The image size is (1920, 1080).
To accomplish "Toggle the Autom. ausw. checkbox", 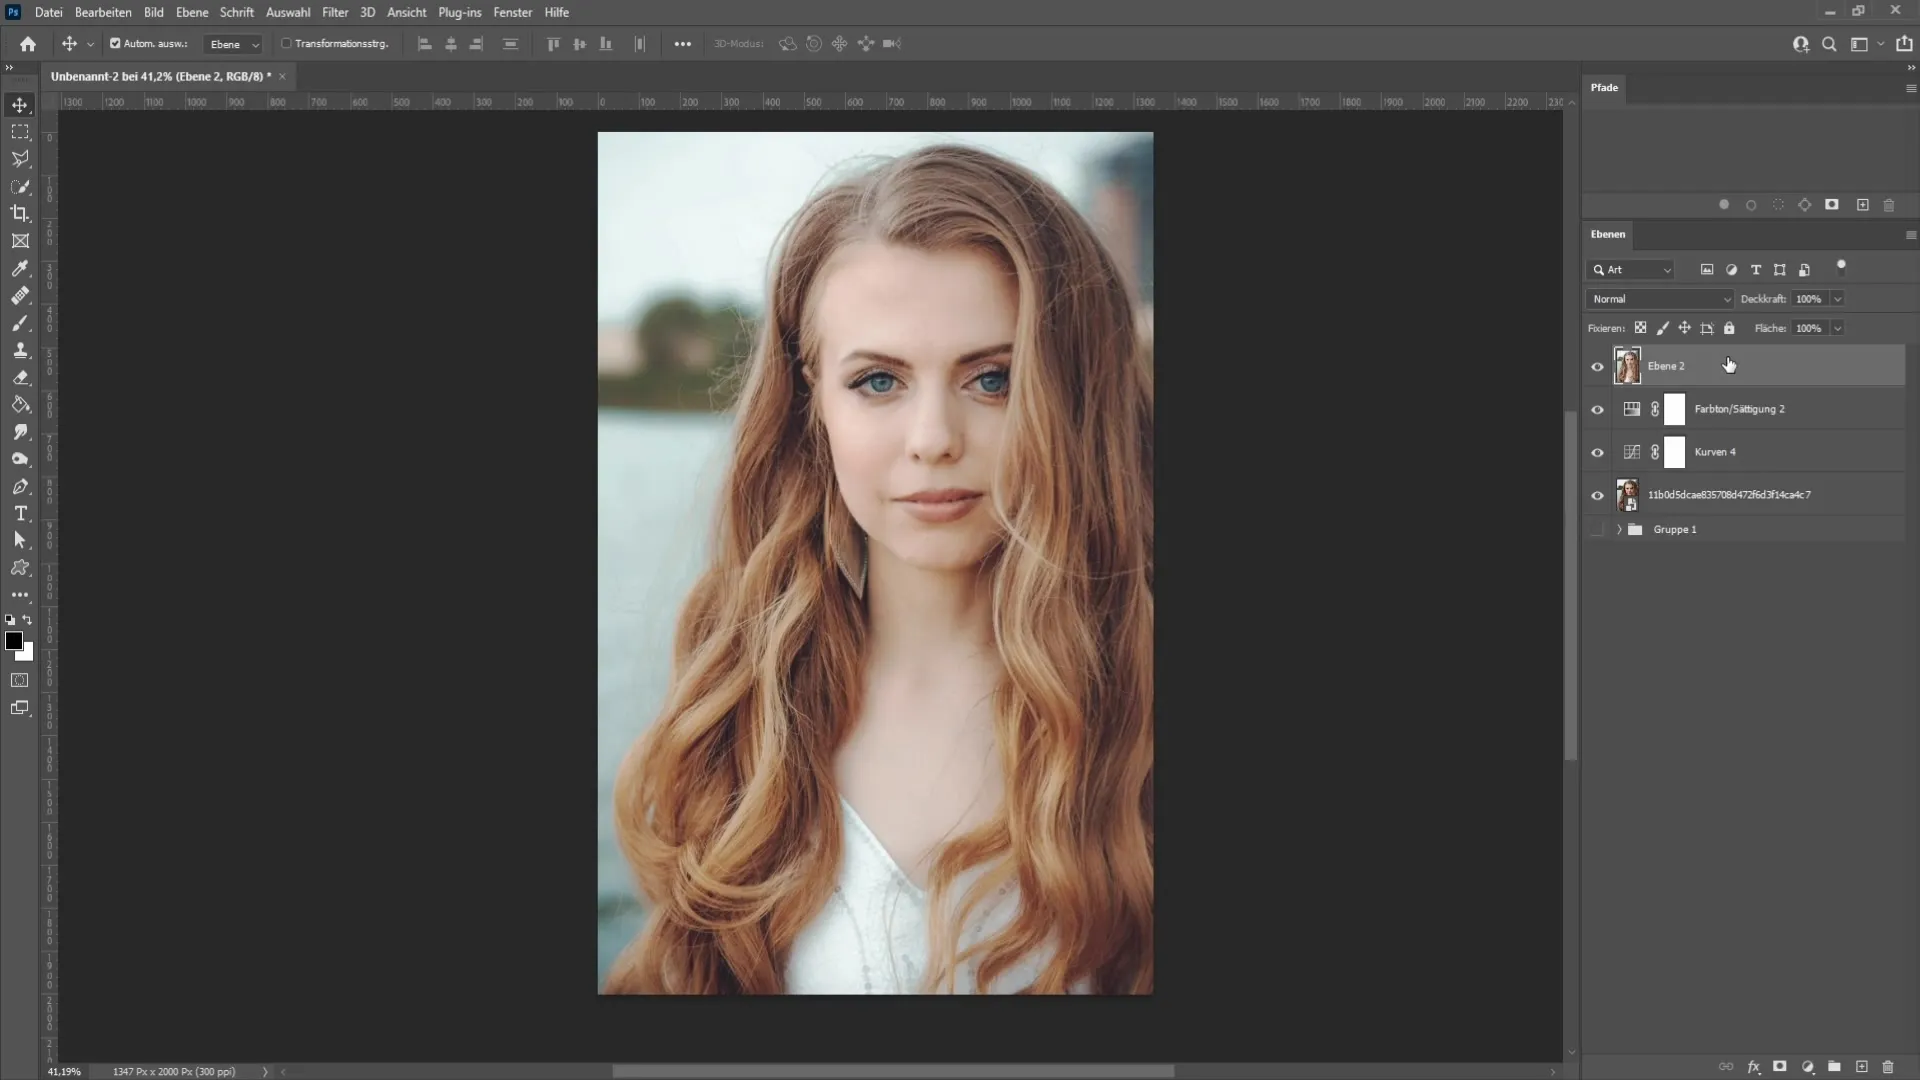I will tap(115, 44).
